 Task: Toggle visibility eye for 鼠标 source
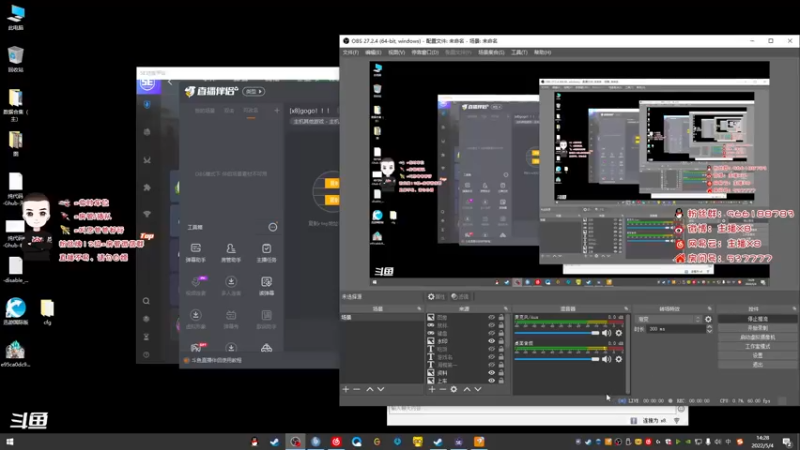coord(491,325)
